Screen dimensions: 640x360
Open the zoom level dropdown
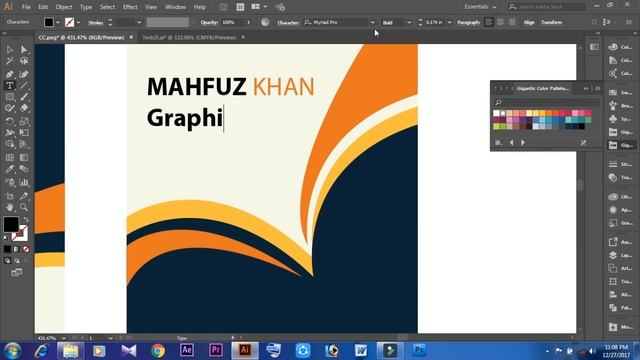(63, 338)
